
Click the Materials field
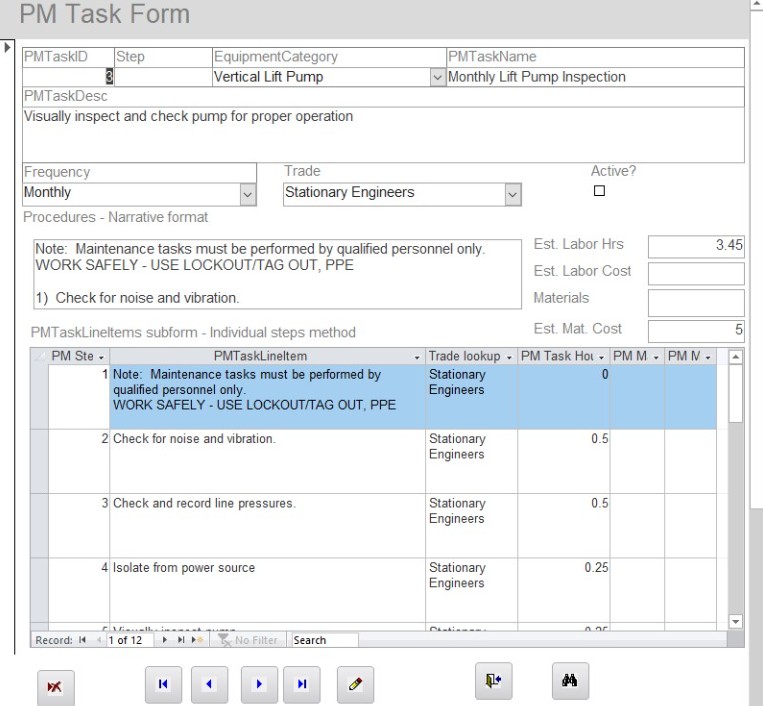point(696,303)
